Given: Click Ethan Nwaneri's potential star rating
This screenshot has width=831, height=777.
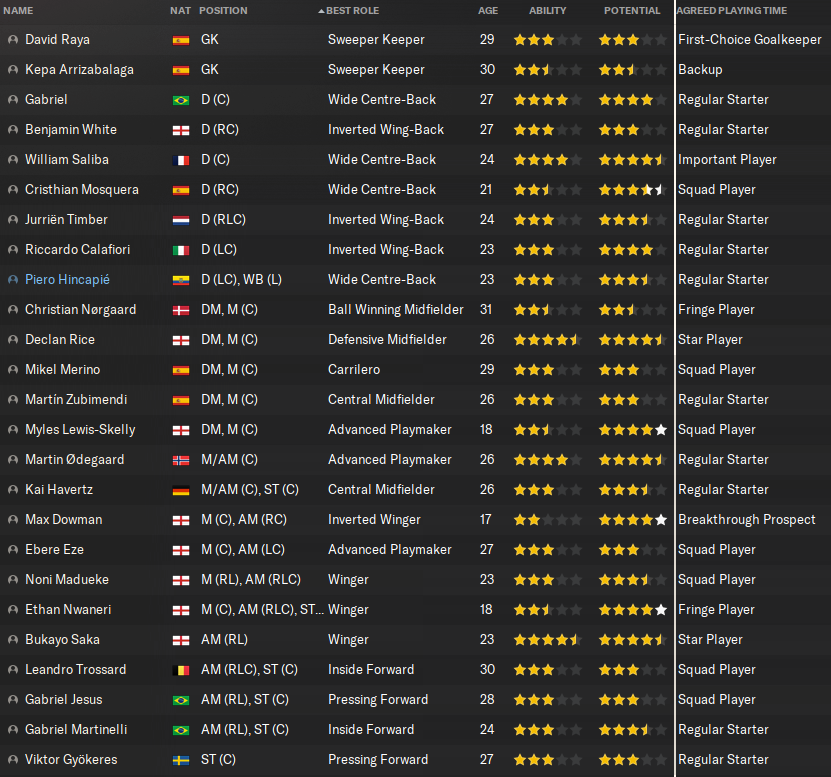Looking at the screenshot, I should pyautogui.click(x=632, y=610).
